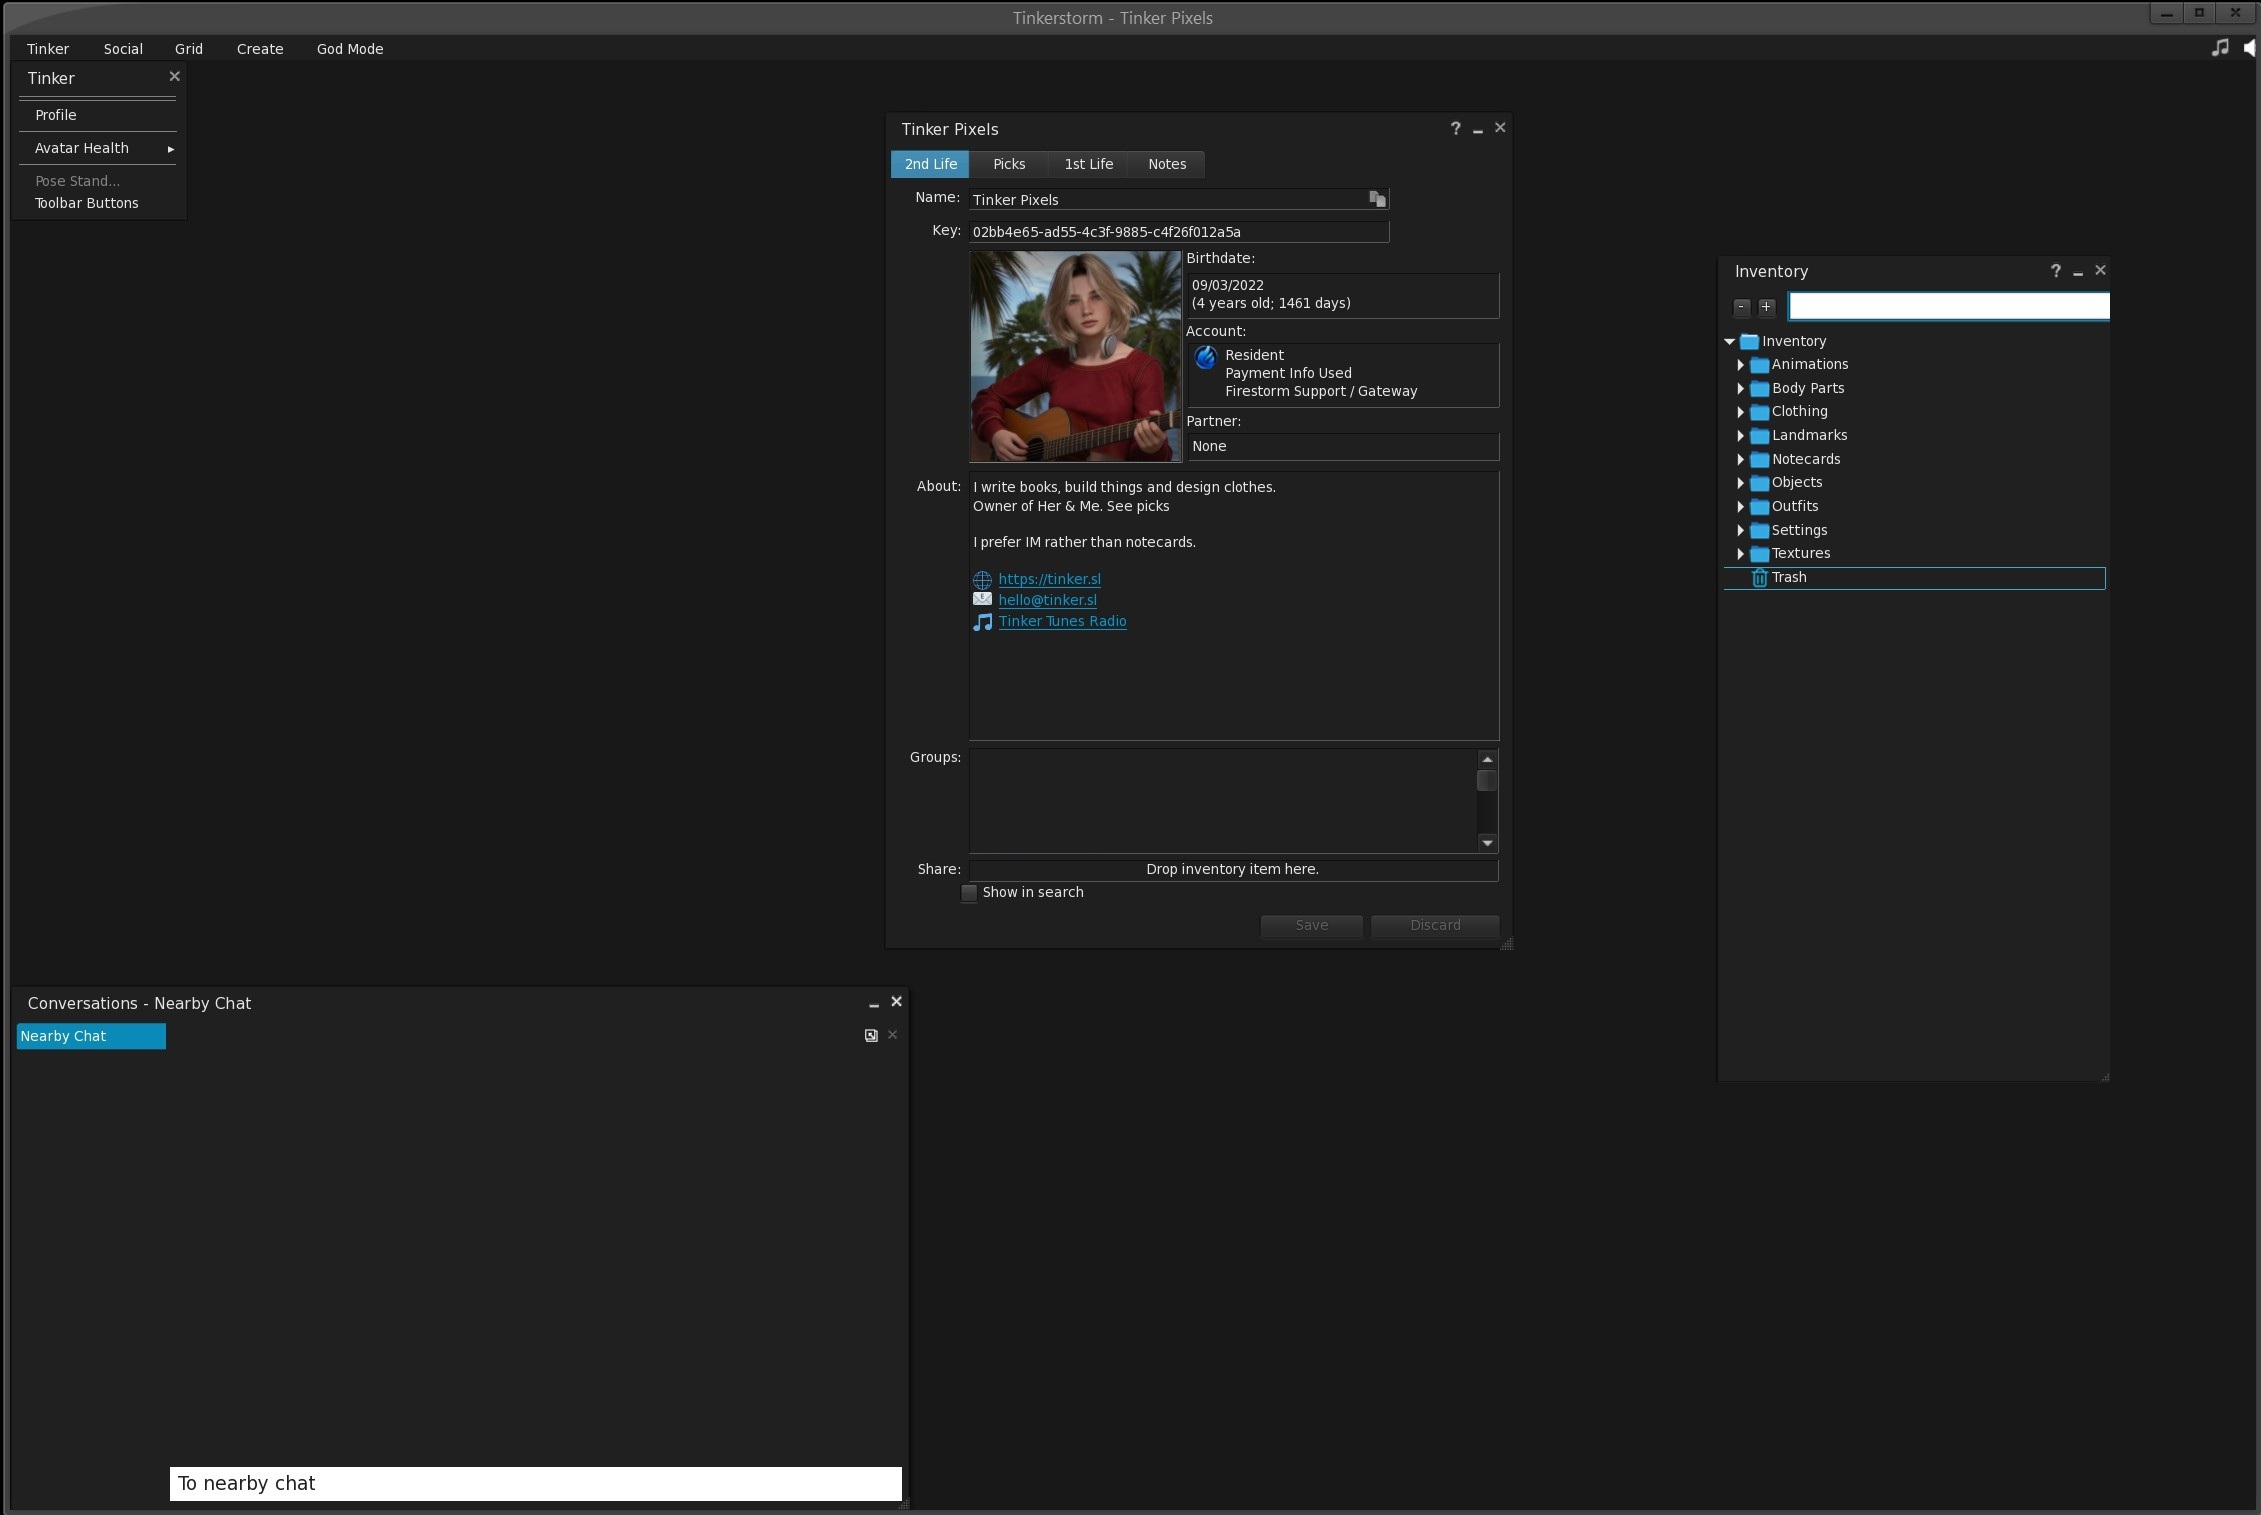The height and width of the screenshot is (1515, 2261).
Task: Expand the Clothing folder
Action: [1741, 412]
